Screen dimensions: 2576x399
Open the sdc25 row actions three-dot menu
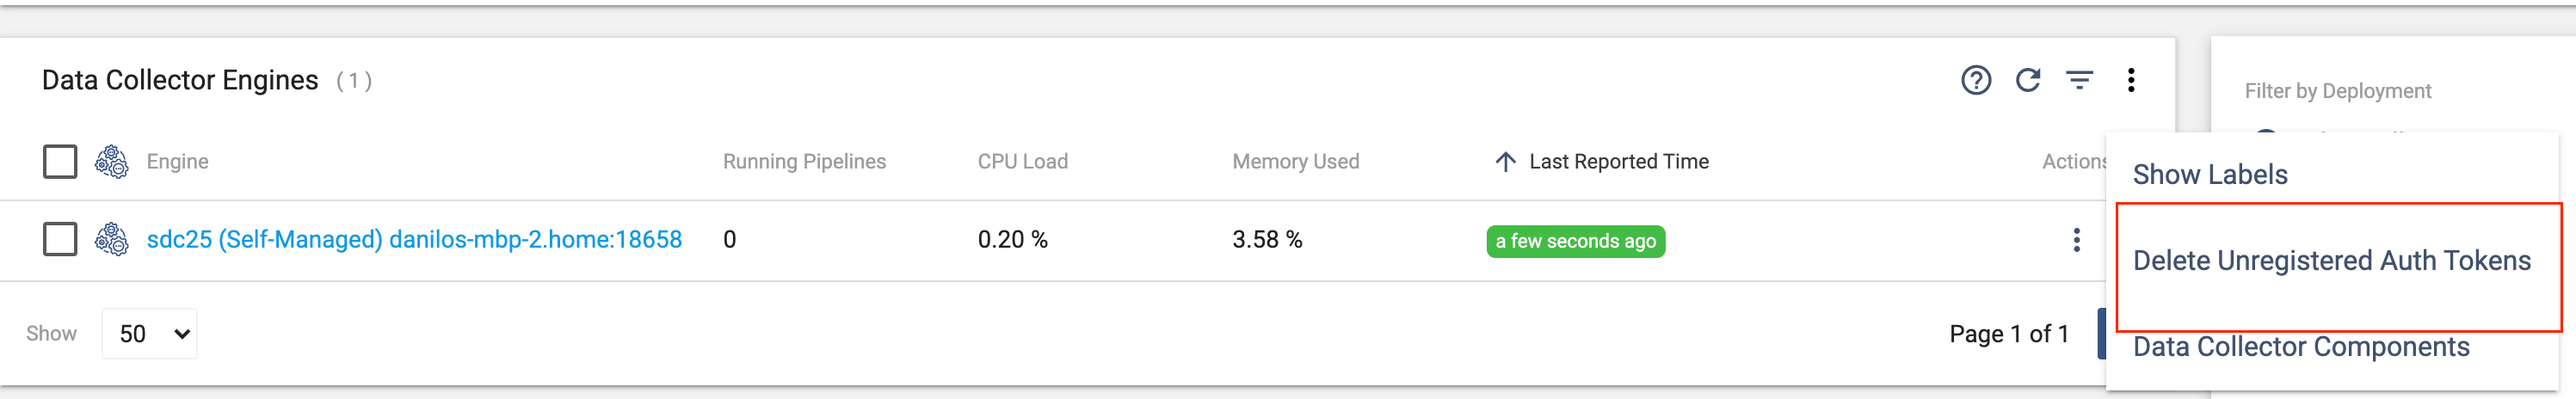point(2076,240)
